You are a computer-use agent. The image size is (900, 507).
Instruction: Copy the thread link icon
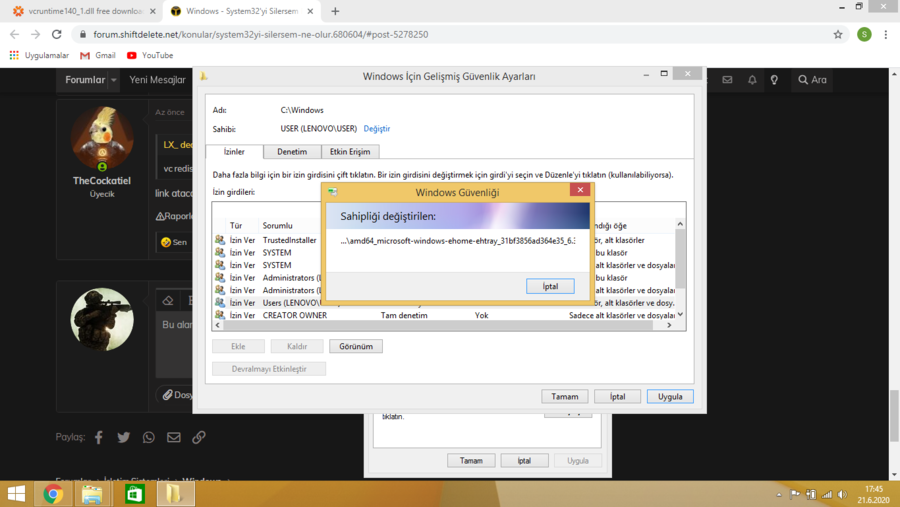pyautogui.click(x=199, y=438)
